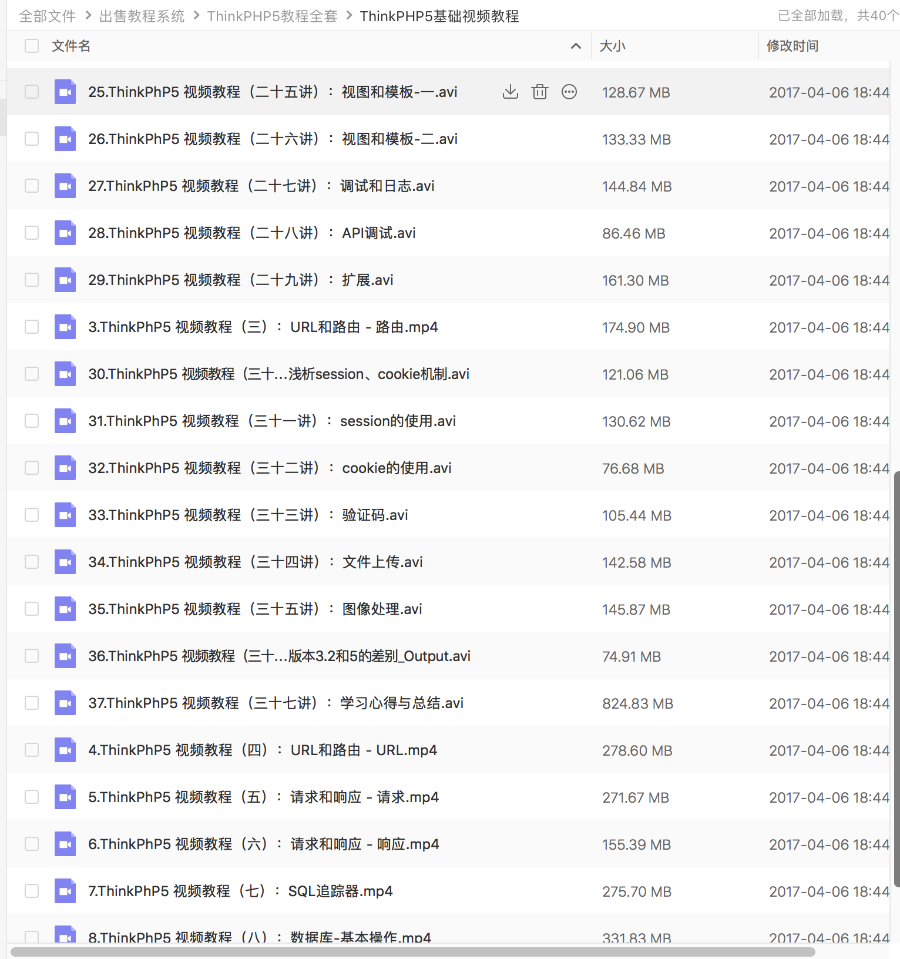
Task: Check the box for 37.ThinkPhP5 学习心得与总结.avi
Action: (x=32, y=703)
